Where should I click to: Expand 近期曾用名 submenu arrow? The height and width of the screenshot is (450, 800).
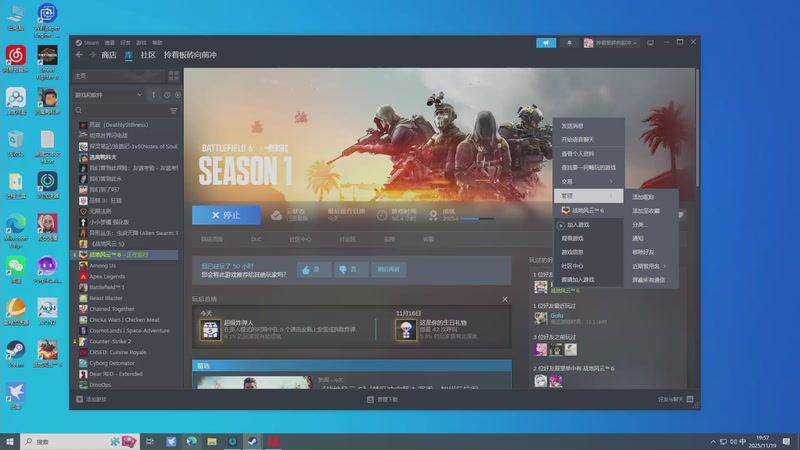tap(664, 266)
